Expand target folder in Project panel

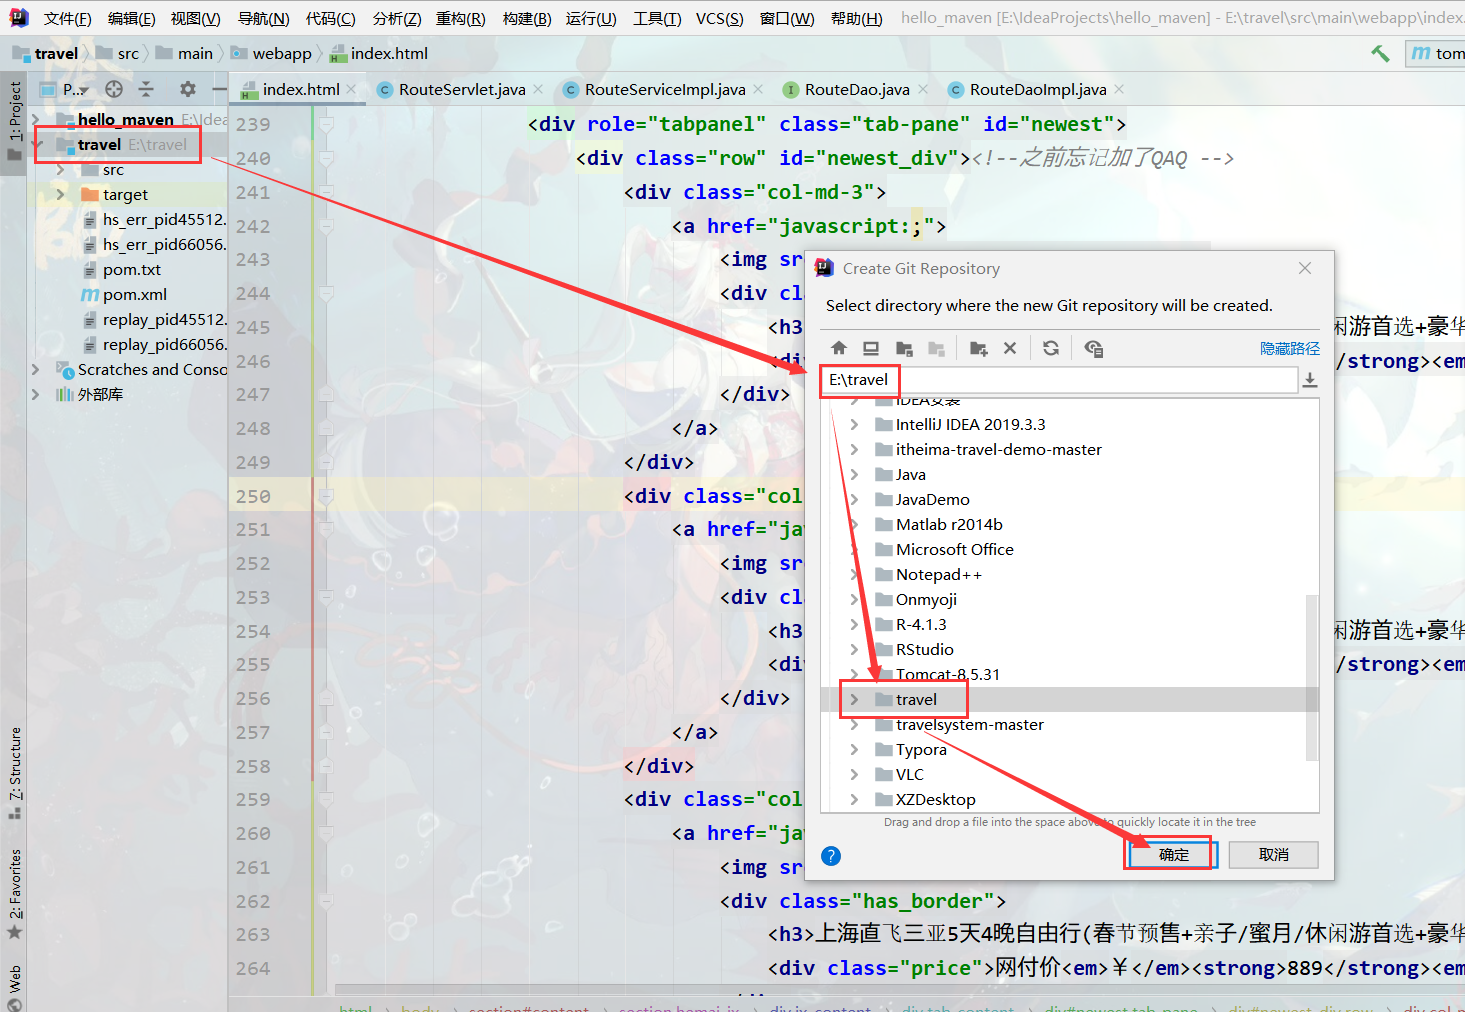click(x=61, y=194)
